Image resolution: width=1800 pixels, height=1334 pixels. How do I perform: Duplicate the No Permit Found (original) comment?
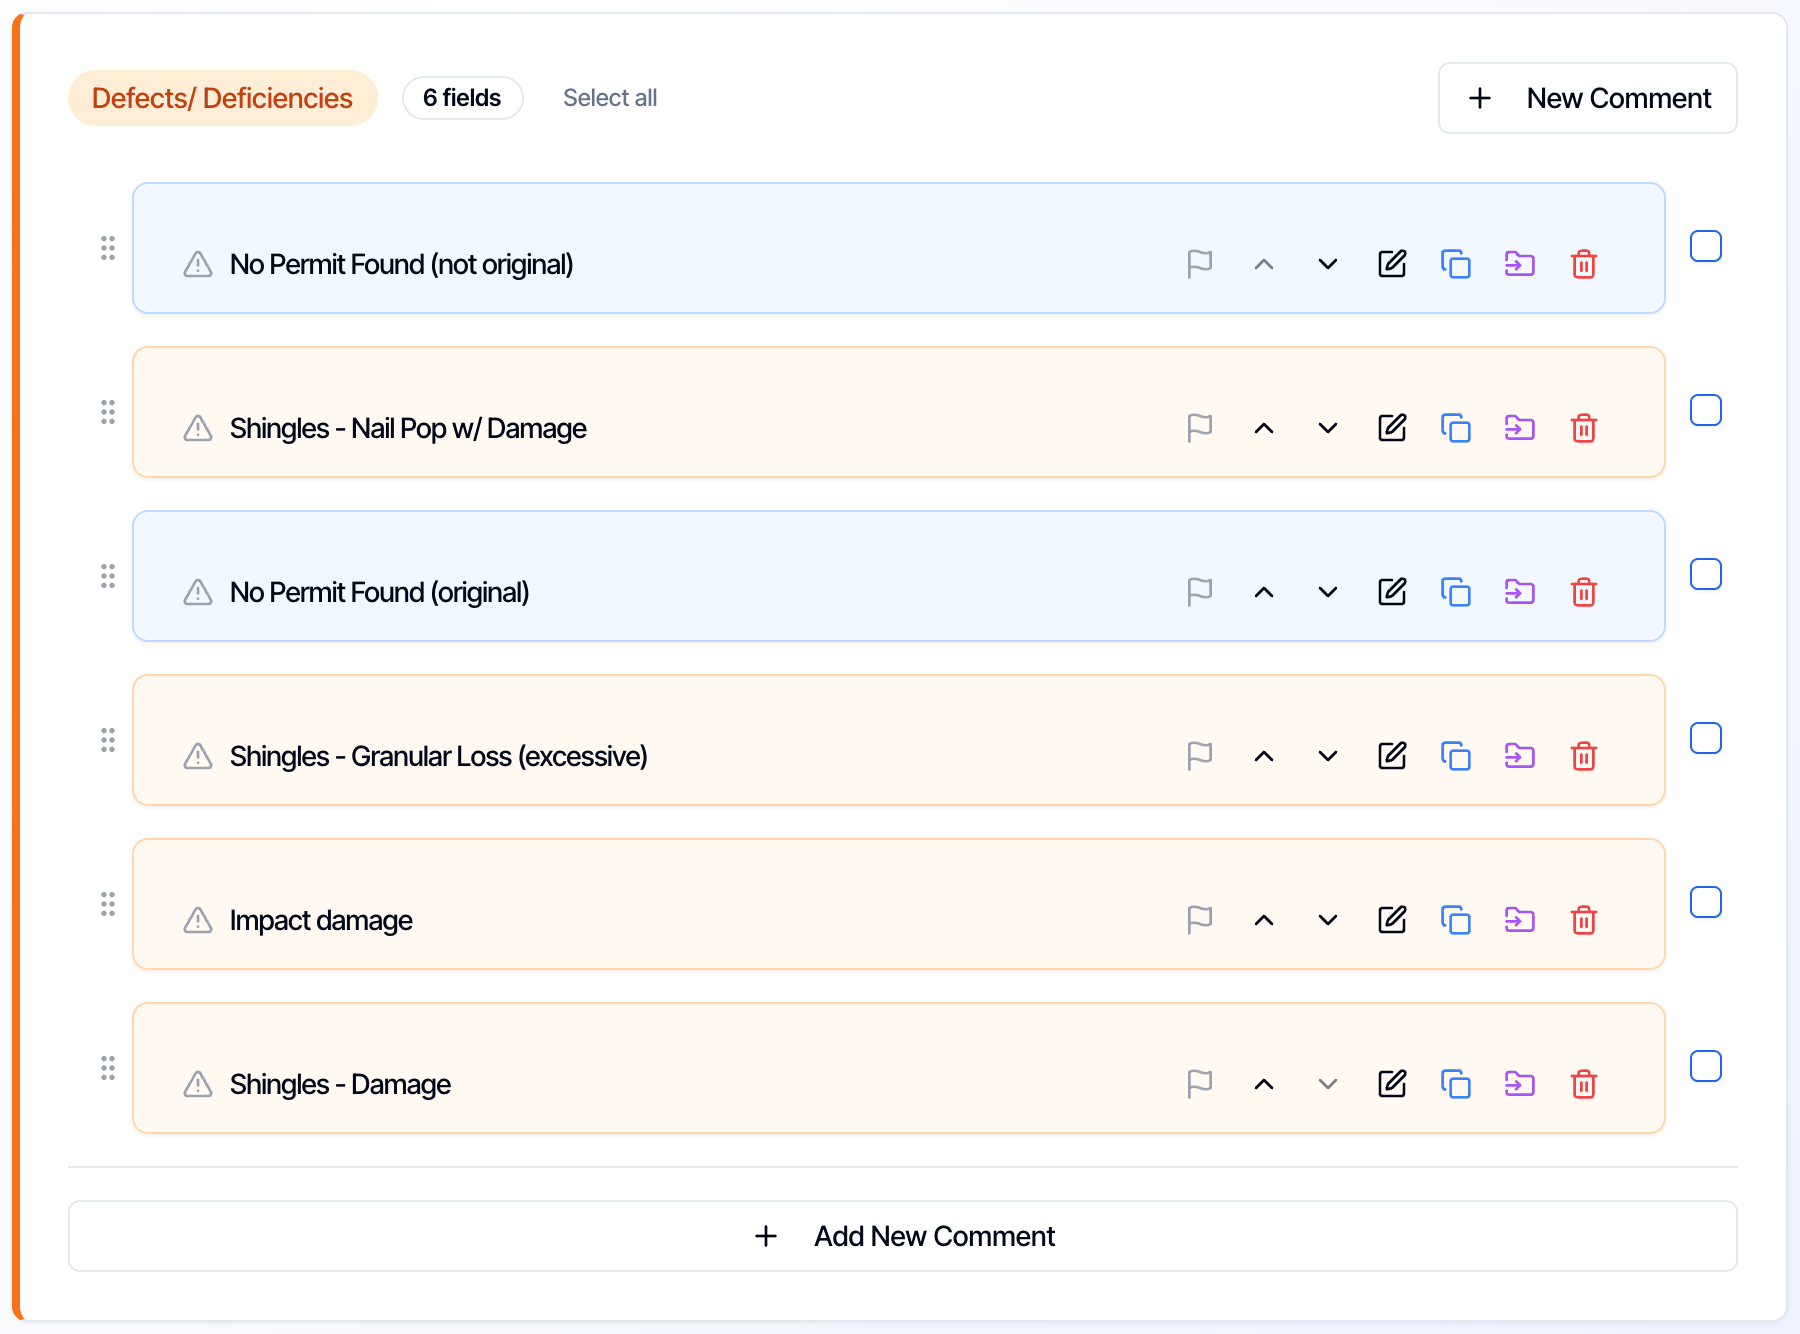[1456, 592]
